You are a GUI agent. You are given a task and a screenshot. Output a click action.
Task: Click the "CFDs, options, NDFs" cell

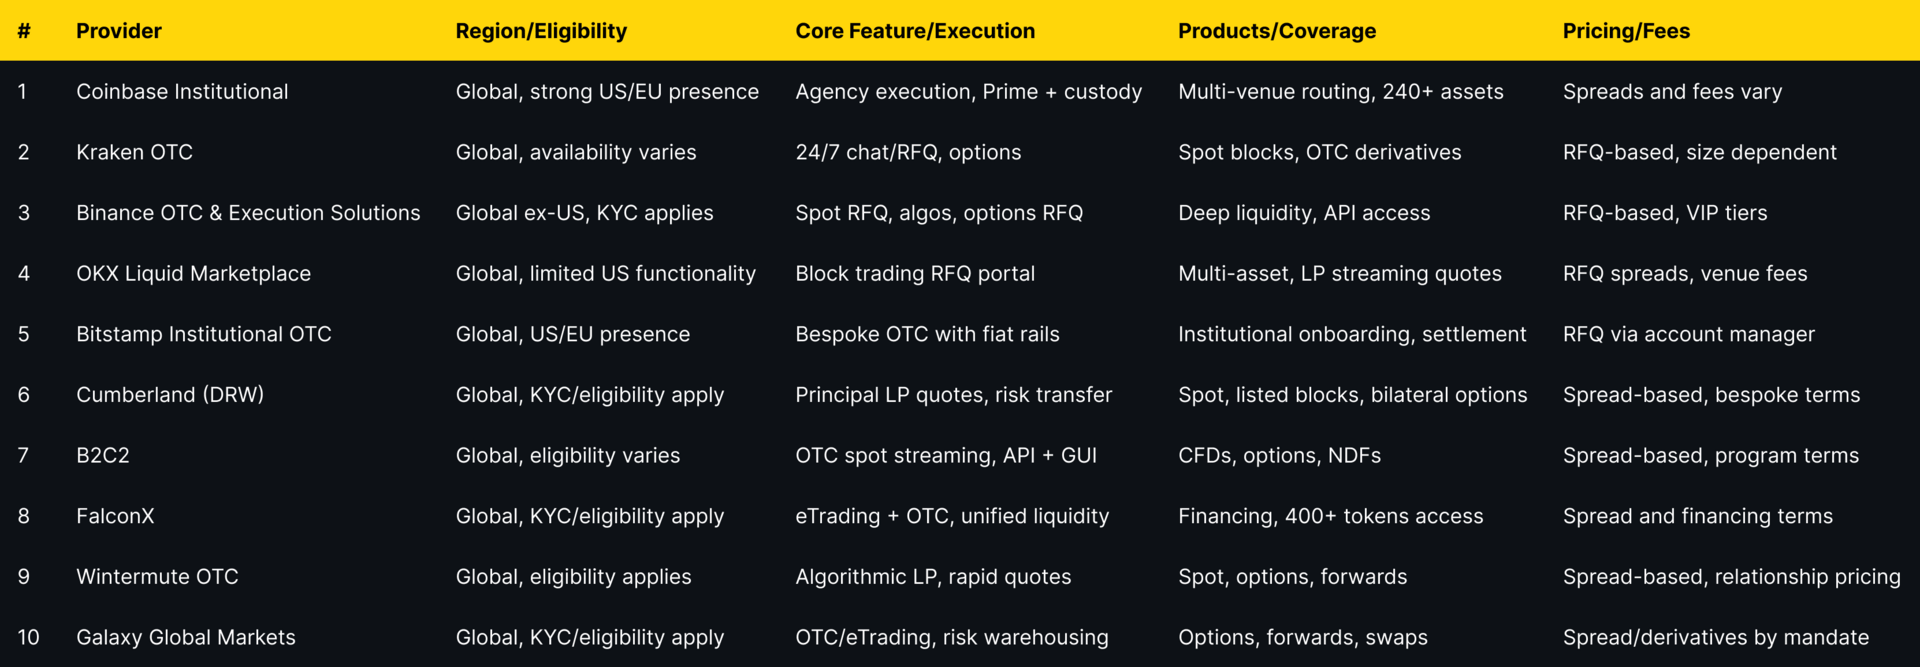[1279, 456]
